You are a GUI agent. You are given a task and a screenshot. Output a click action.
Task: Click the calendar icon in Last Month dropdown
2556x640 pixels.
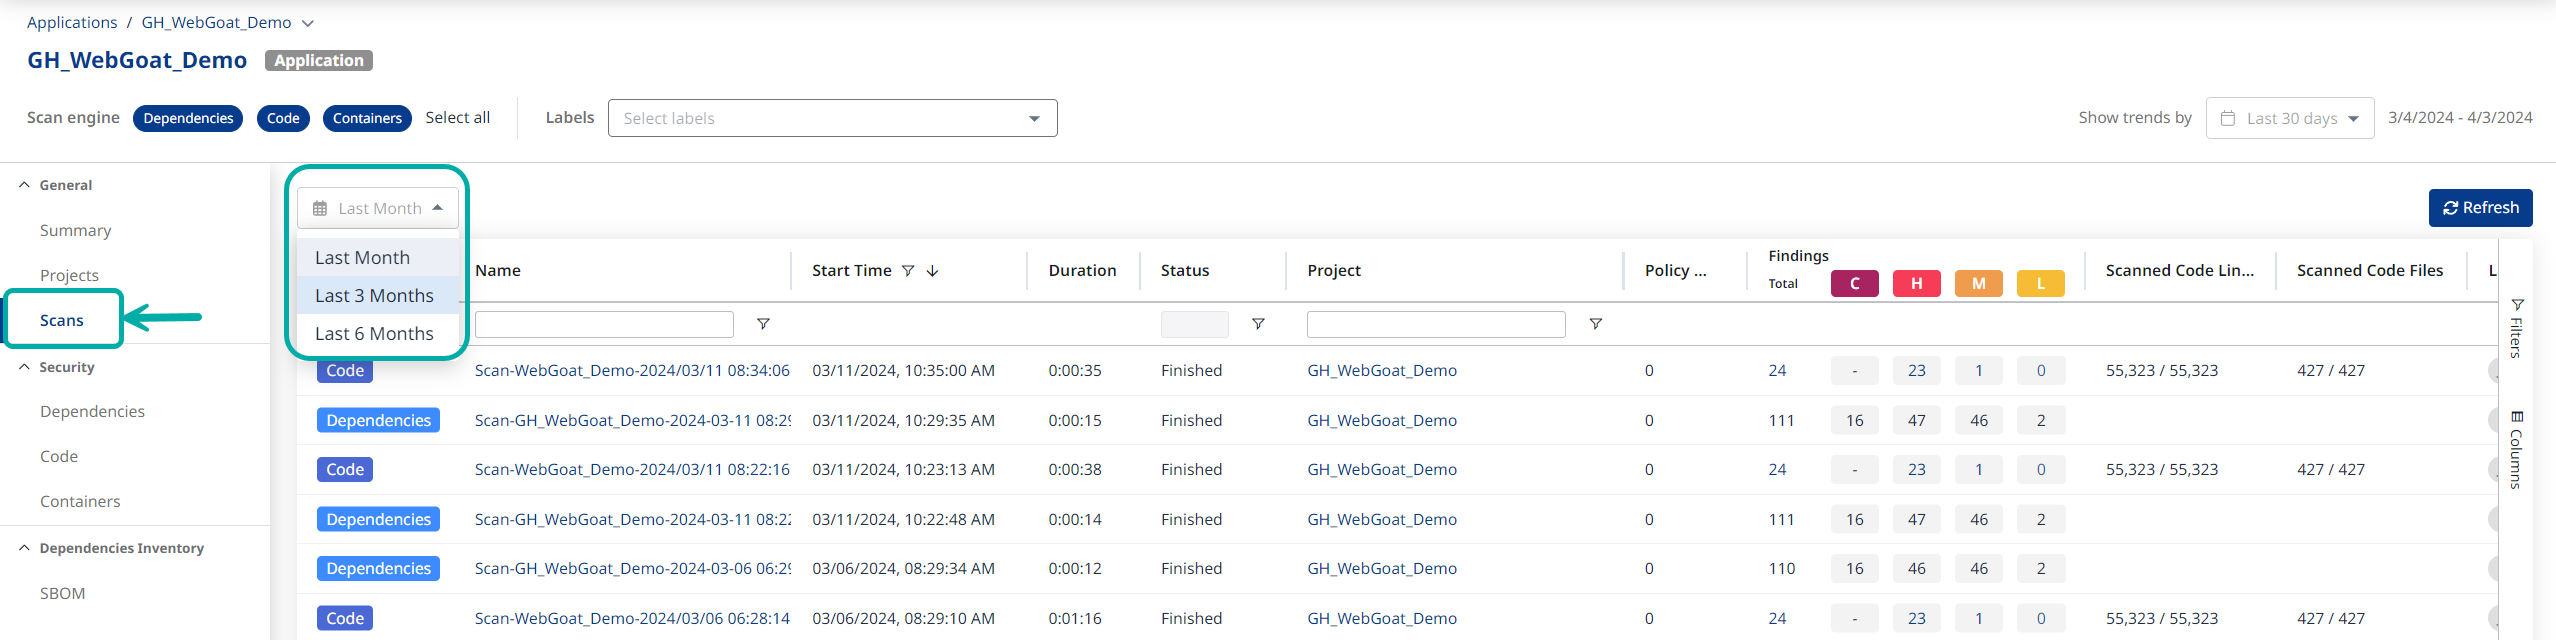(x=320, y=209)
